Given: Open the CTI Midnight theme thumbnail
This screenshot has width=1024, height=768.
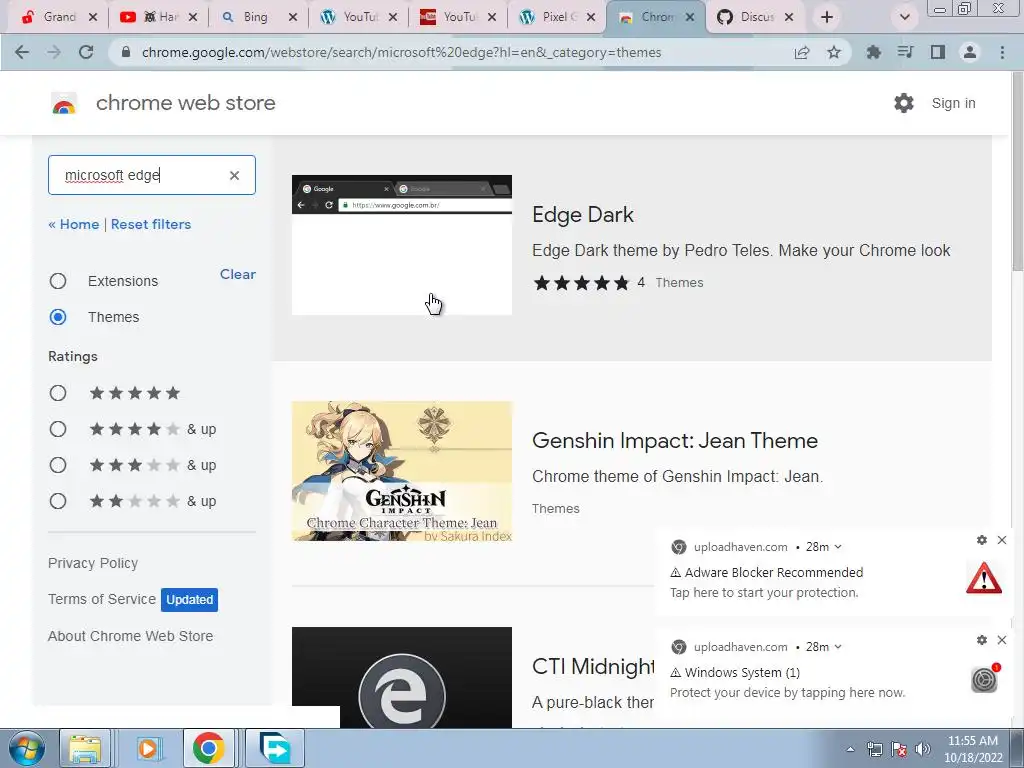Looking at the screenshot, I should click(x=402, y=677).
